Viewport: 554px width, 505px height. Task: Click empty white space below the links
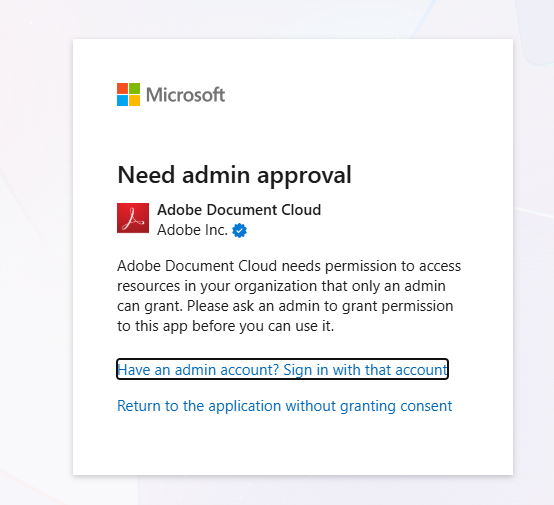[x=293, y=445]
